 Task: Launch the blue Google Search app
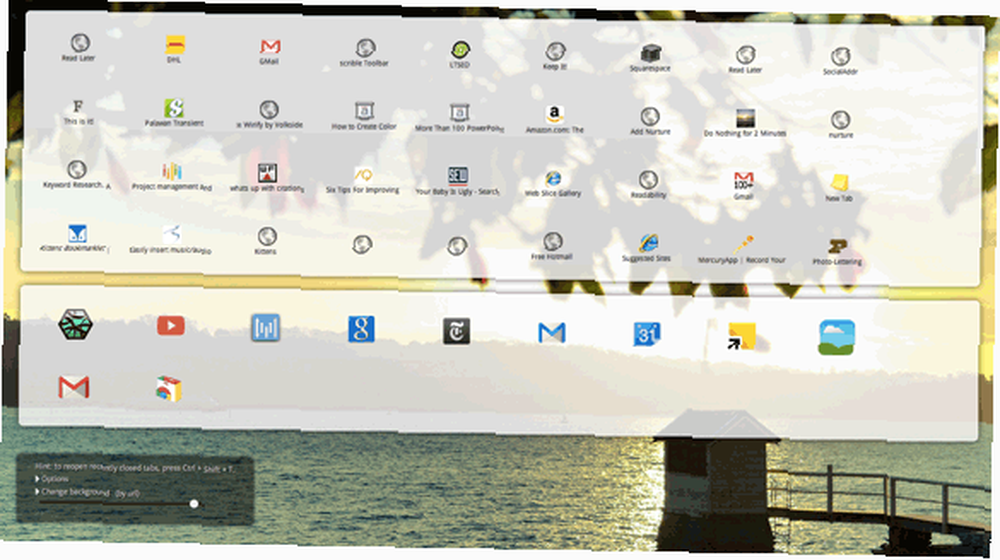pos(361,329)
